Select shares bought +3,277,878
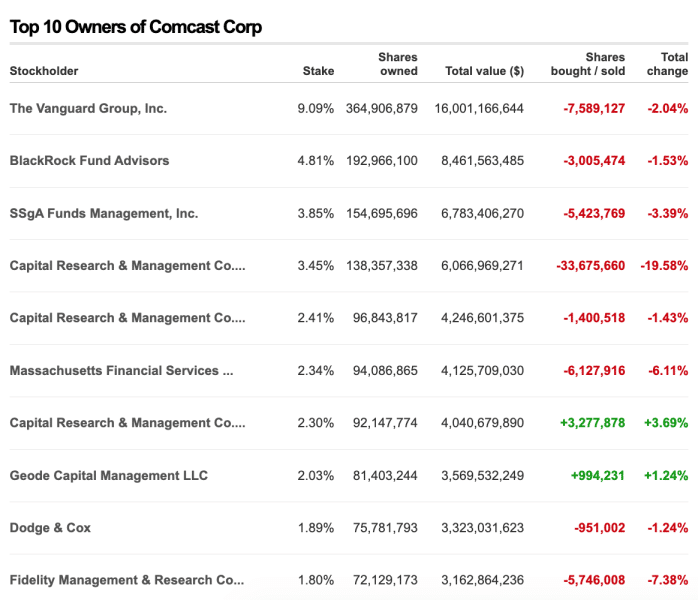 point(592,423)
